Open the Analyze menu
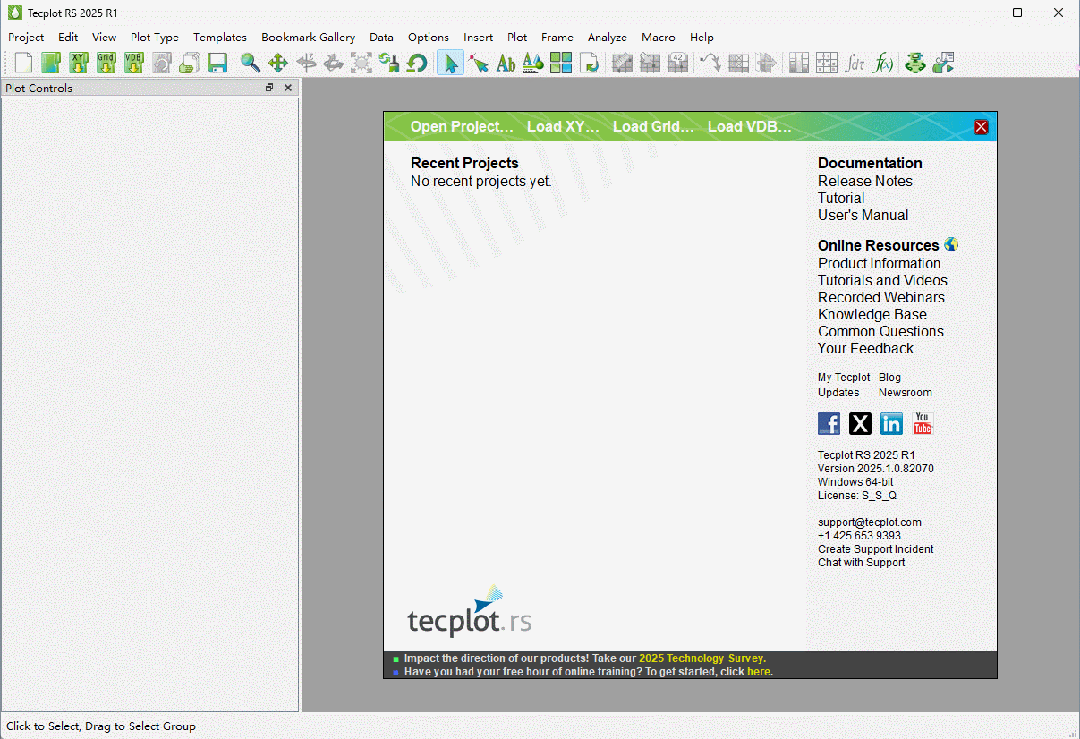 (x=607, y=37)
